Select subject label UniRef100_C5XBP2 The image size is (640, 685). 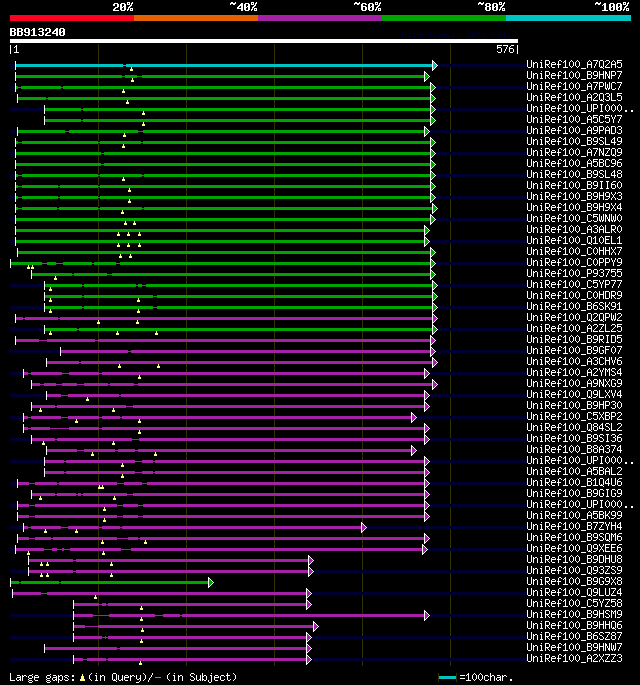coord(574,416)
